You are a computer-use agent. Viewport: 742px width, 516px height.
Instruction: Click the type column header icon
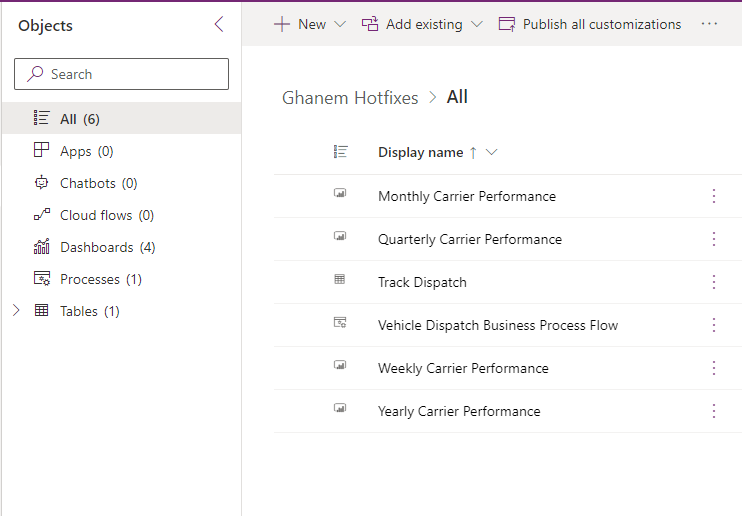(x=340, y=152)
